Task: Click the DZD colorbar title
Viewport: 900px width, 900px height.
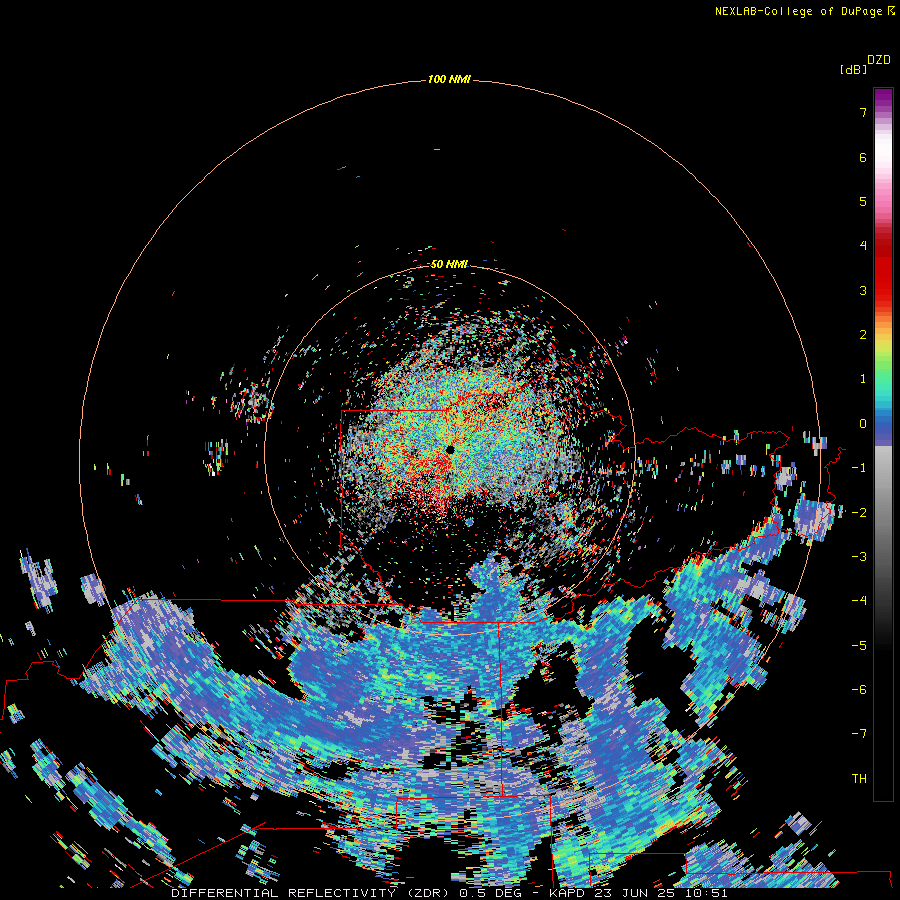Action: point(879,60)
